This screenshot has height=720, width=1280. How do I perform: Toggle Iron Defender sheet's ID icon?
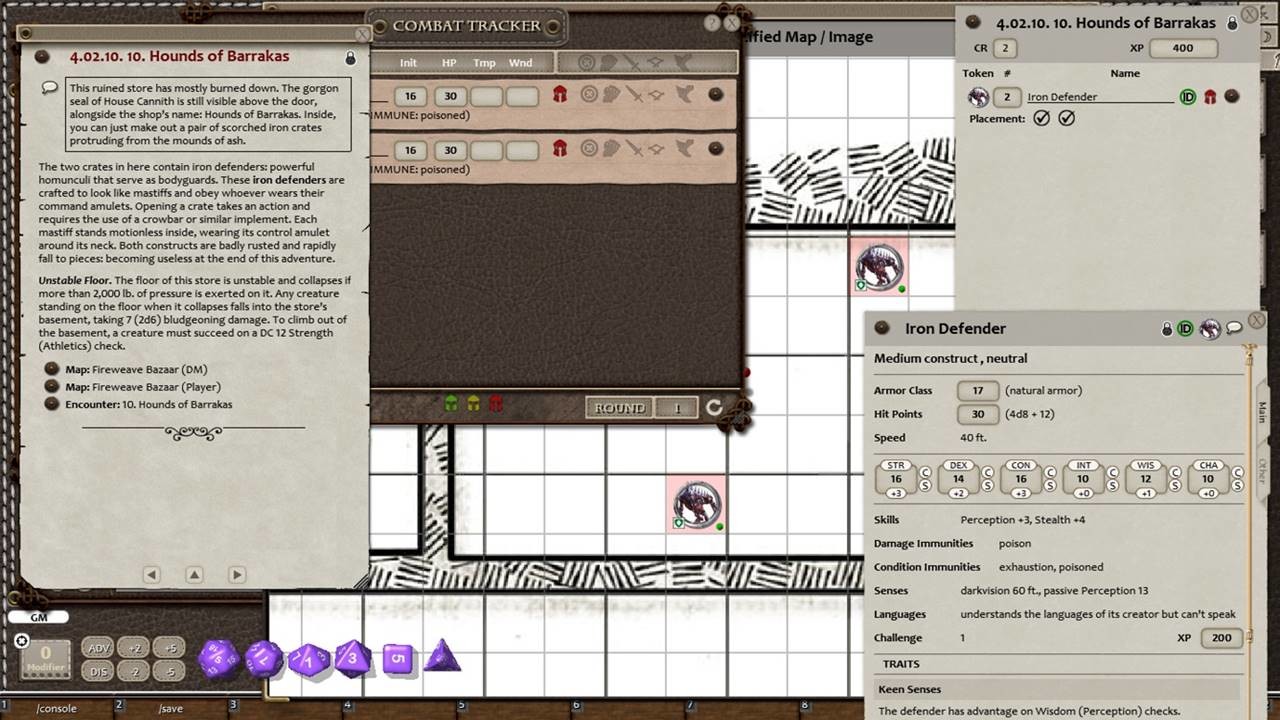1185,329
